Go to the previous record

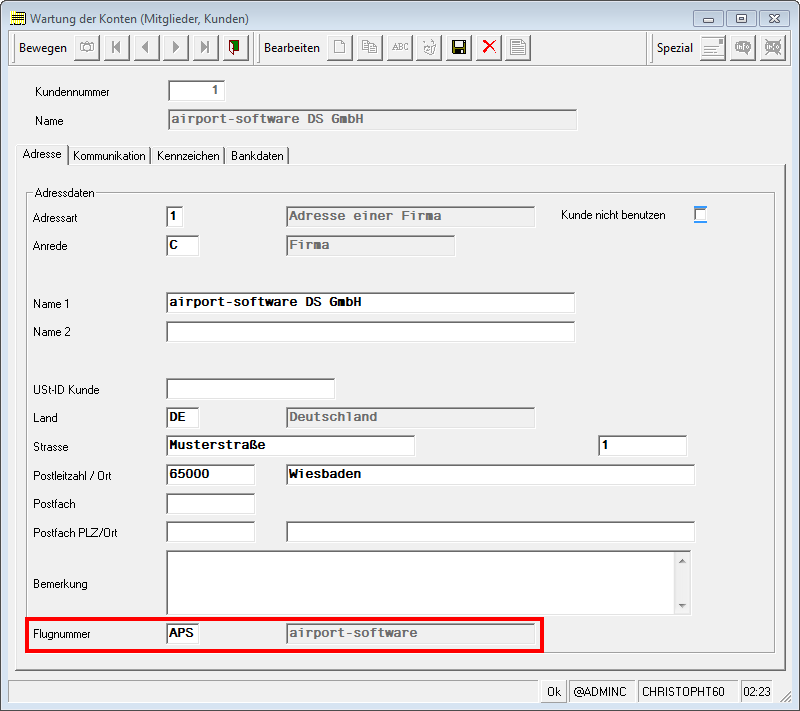[x=146, y=48]
